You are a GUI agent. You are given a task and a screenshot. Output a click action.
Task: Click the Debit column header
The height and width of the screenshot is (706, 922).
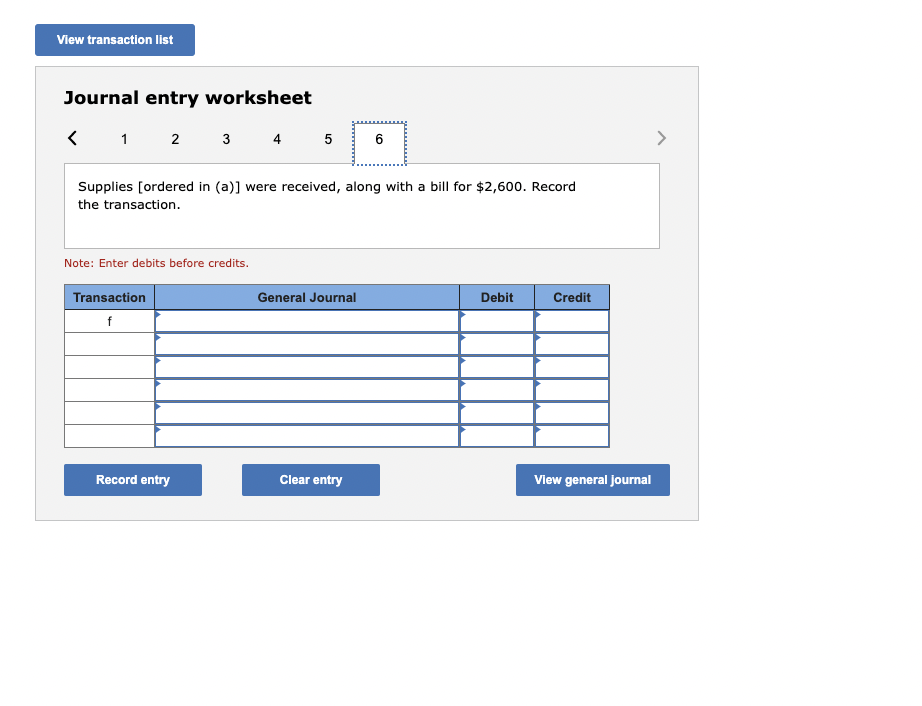pos(497,297)
